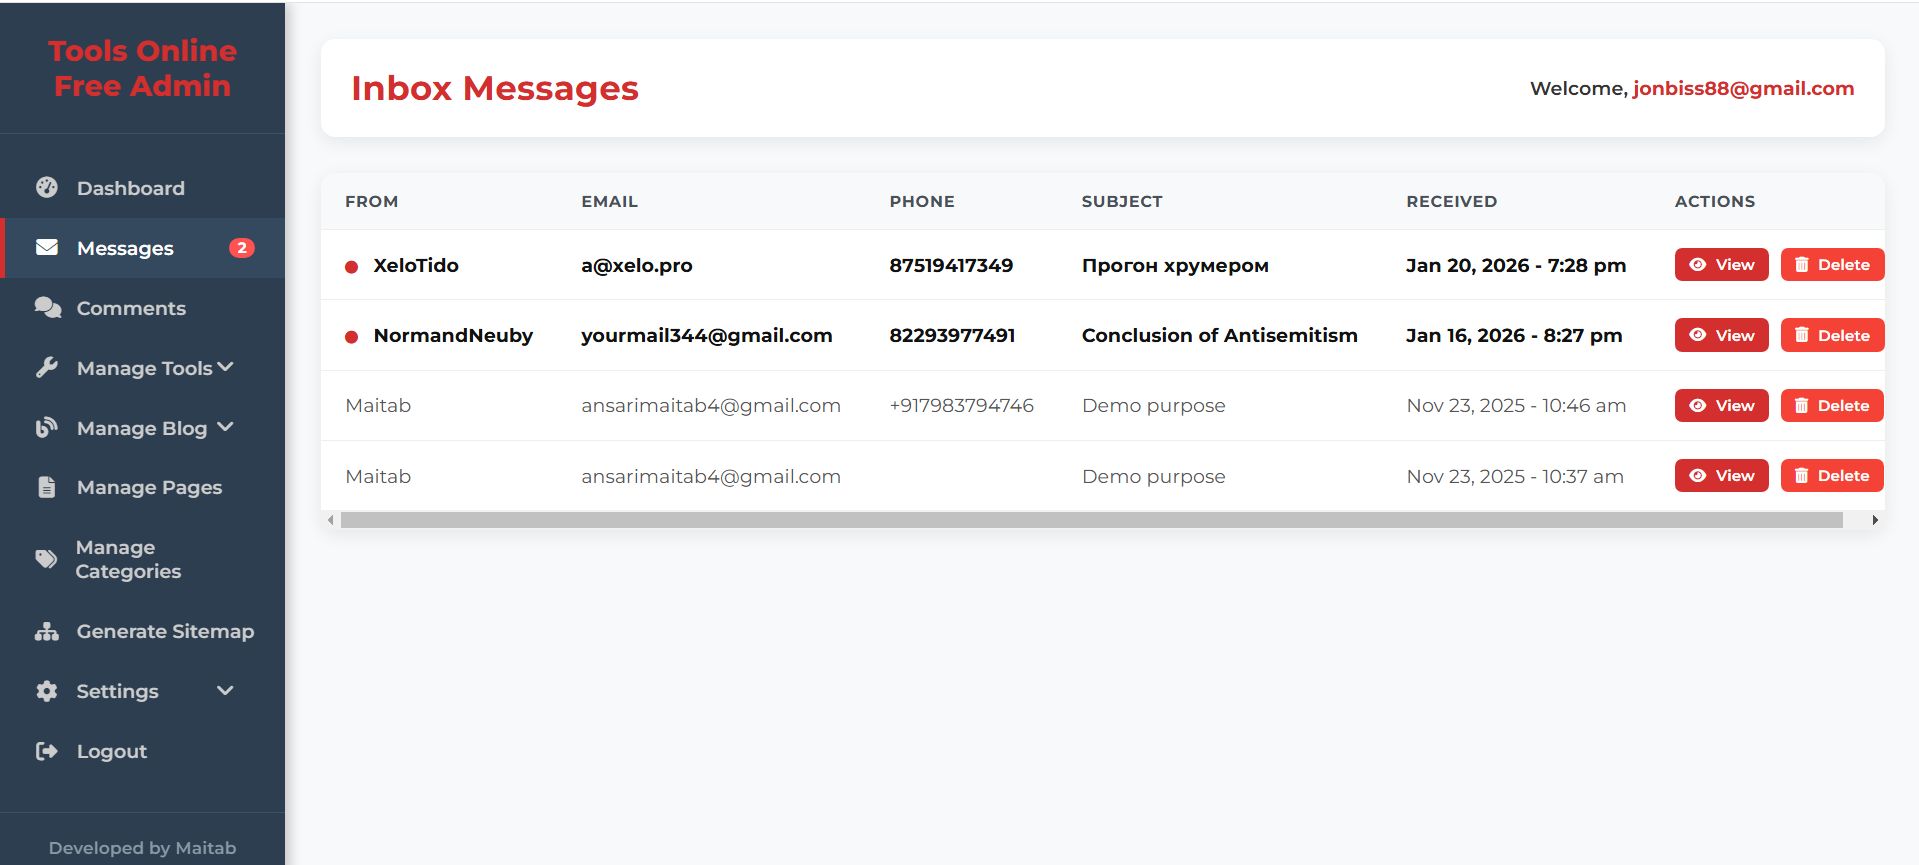Expand the Manage Tools submenu chevron
This screenshot has height=865, width=1919.
point(226,367)
